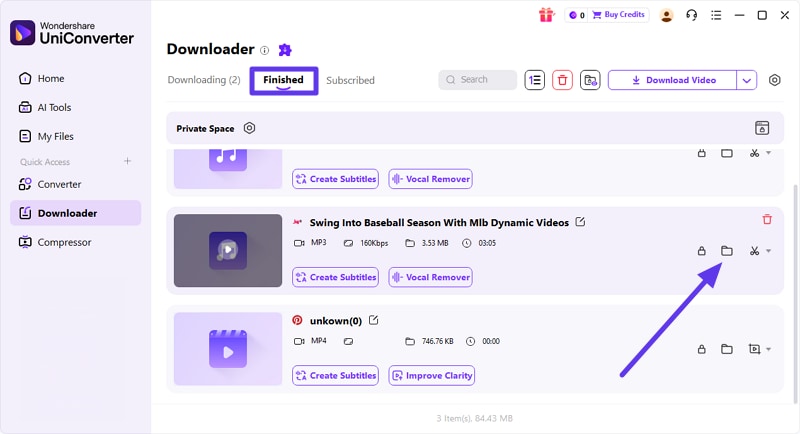Viewport: 800px width, 434px height.
Task: Click the 3.53 MB file size text
Action: point(435,243)
